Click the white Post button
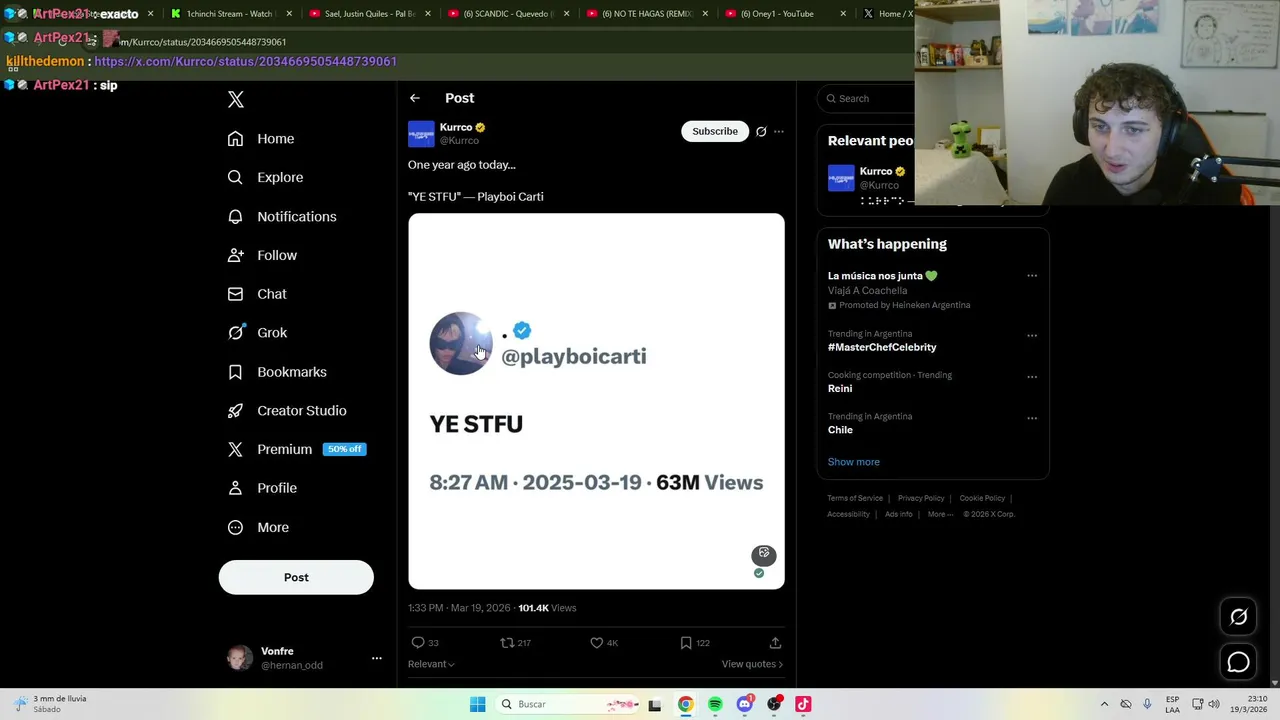 [x=296, y=577]
